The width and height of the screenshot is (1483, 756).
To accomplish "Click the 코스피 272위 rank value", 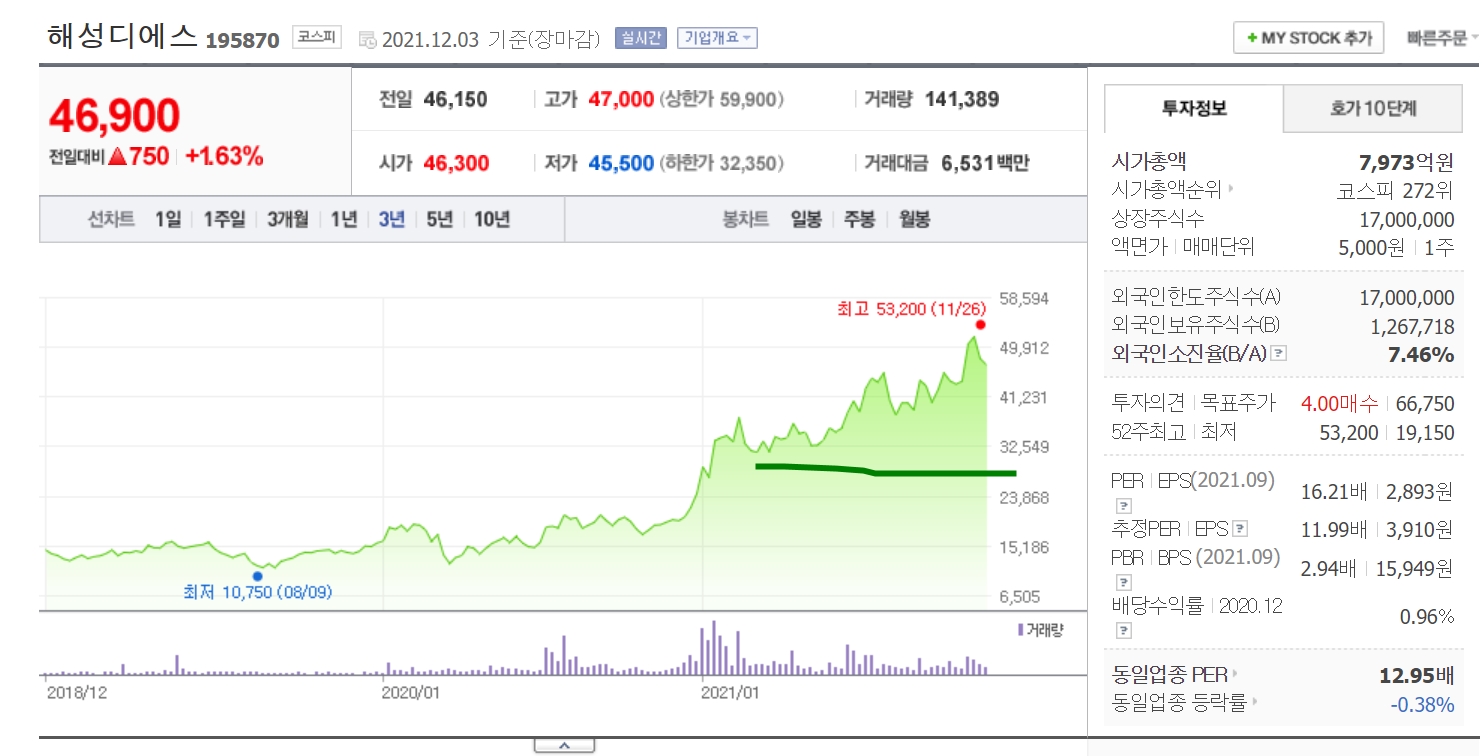I will 1396,190.
